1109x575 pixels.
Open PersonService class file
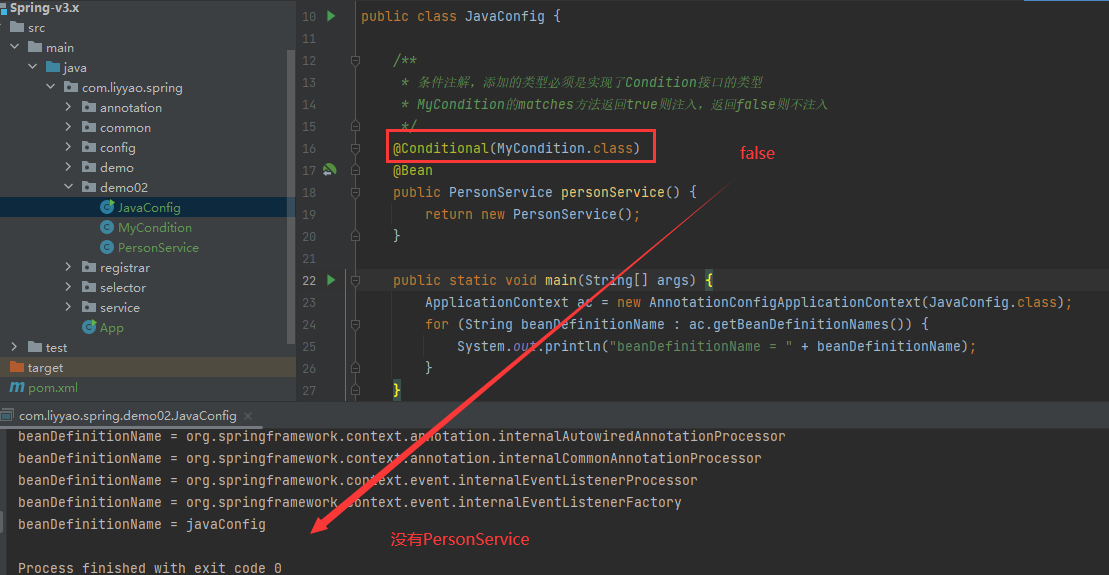tap(158, 248)
